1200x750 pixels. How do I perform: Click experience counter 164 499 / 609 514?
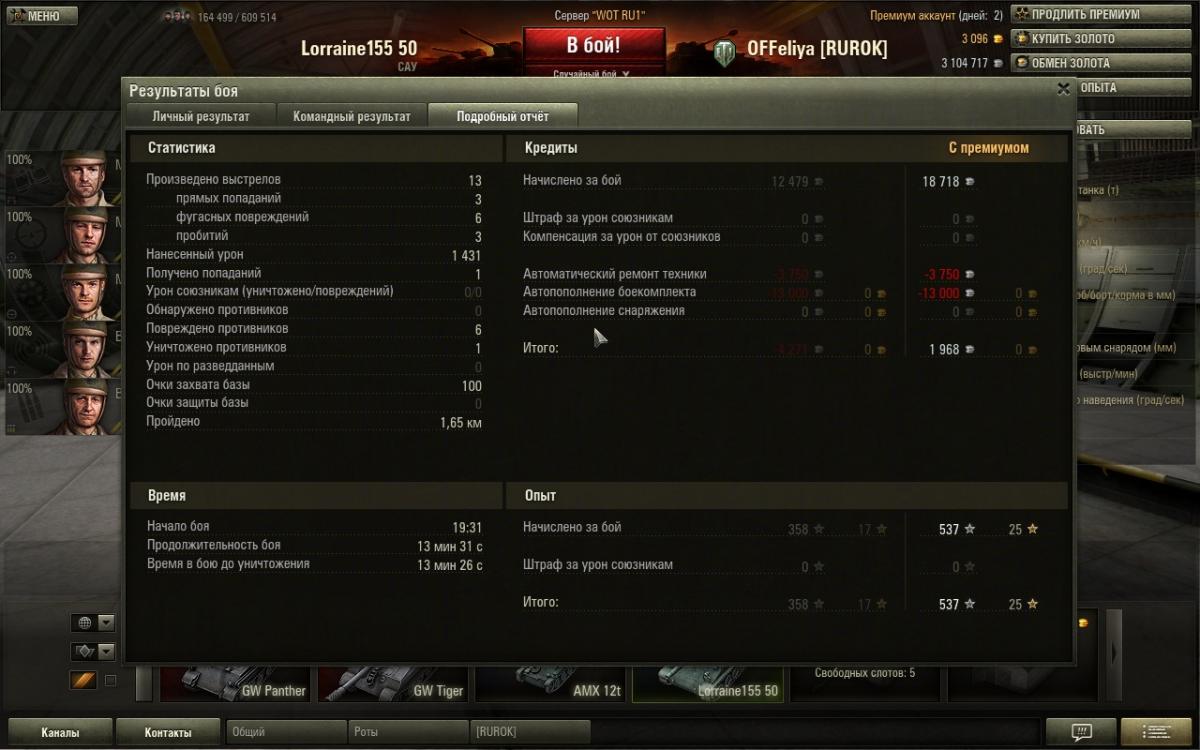237,18
